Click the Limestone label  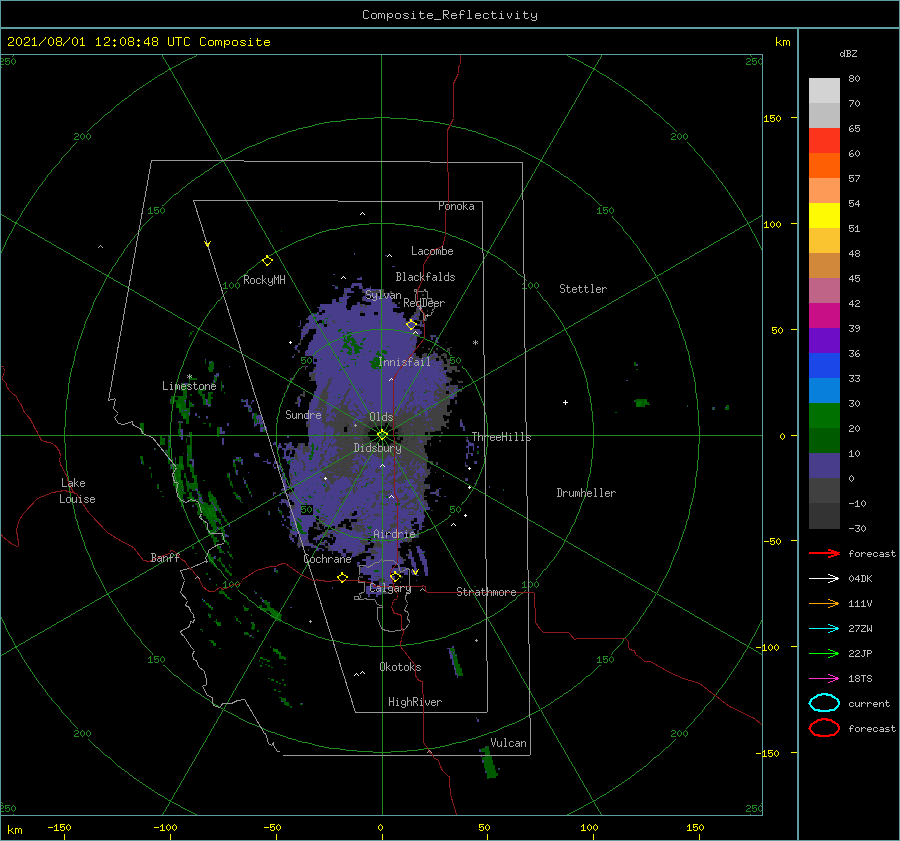tap(189, 386)
